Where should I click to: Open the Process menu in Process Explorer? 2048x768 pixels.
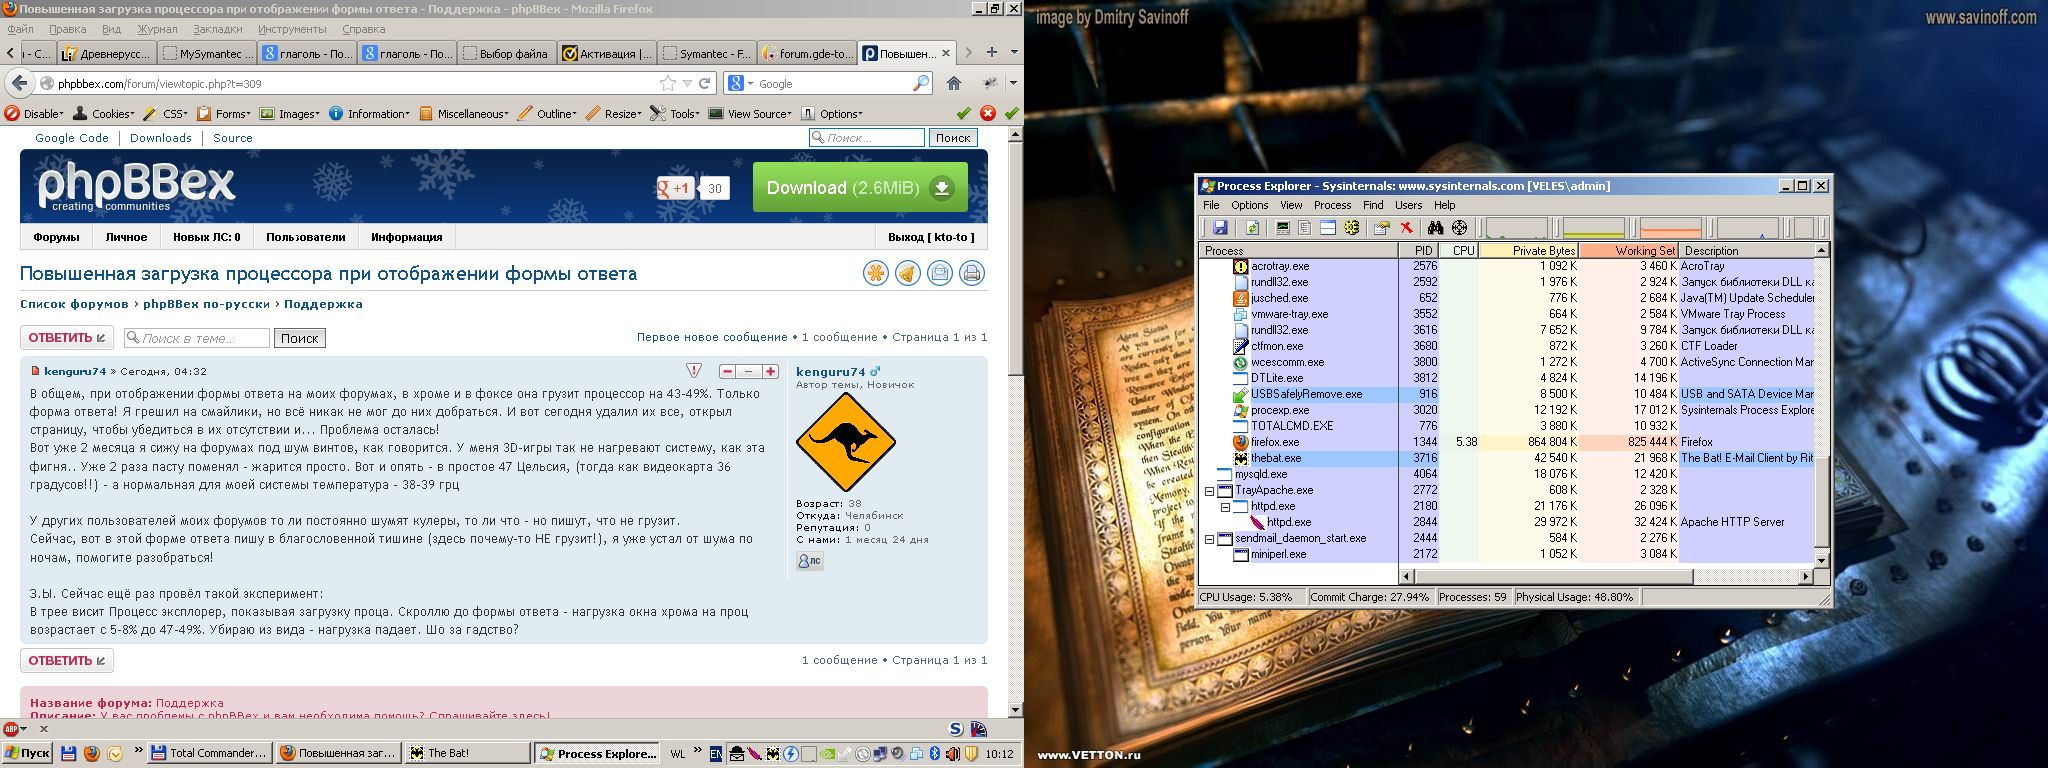(x=1332, y=205)
